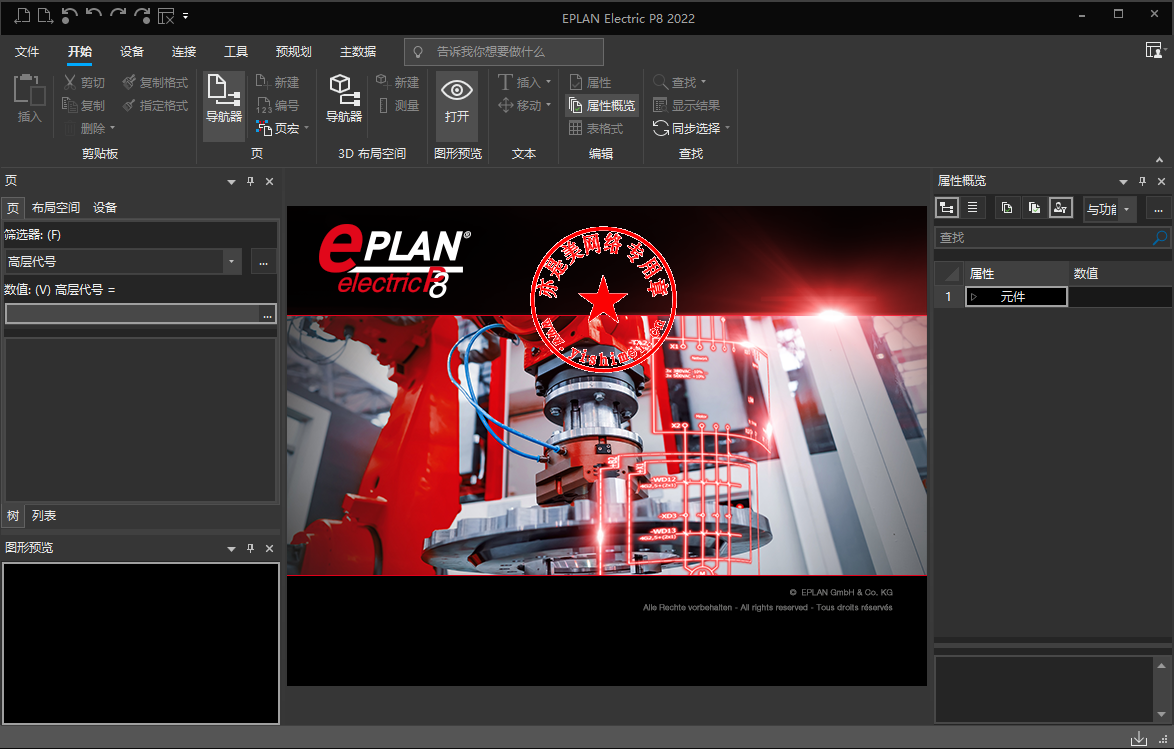Open the quick access toolbar customize arrow
1174x749 pixels.
(x=186, y=15)
